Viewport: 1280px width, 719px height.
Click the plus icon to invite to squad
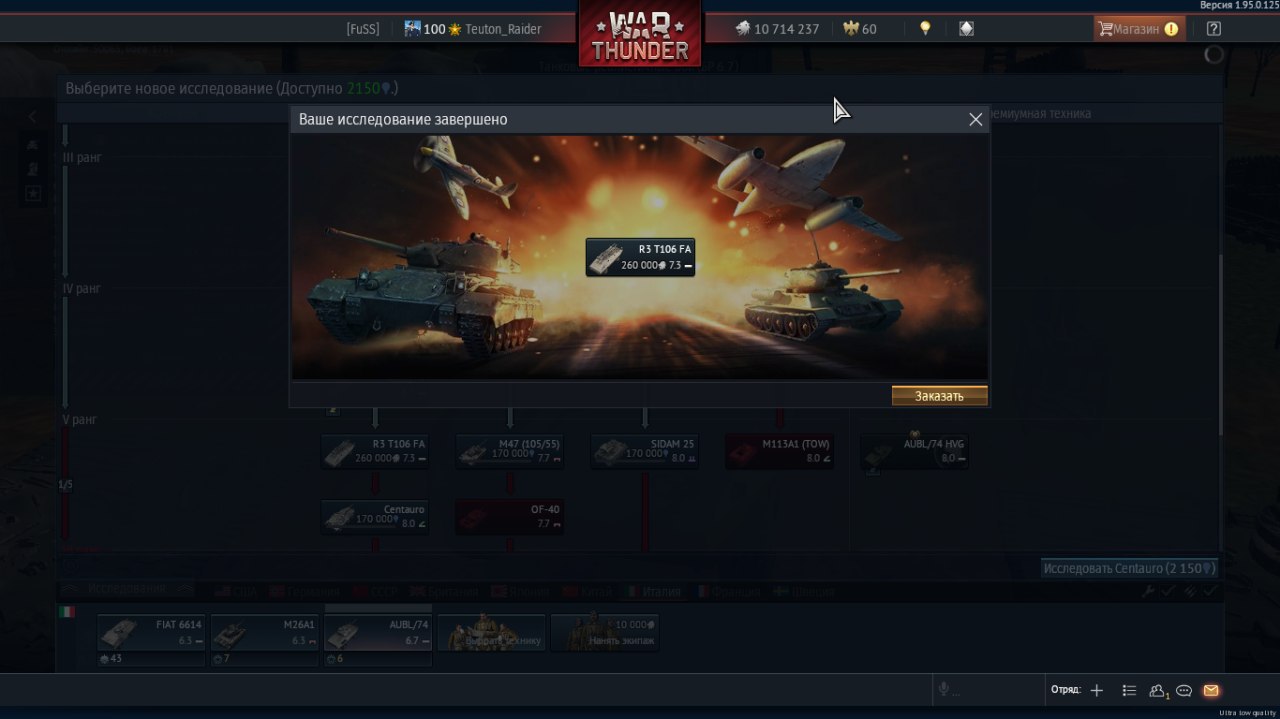(x=1097, y=690)
